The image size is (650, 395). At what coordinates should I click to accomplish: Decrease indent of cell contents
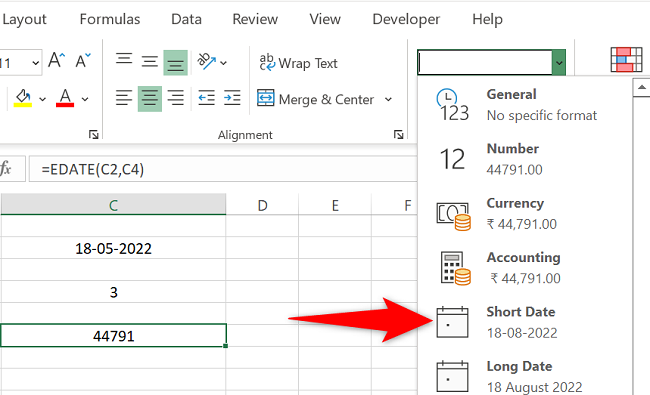(x=206, y=98)
